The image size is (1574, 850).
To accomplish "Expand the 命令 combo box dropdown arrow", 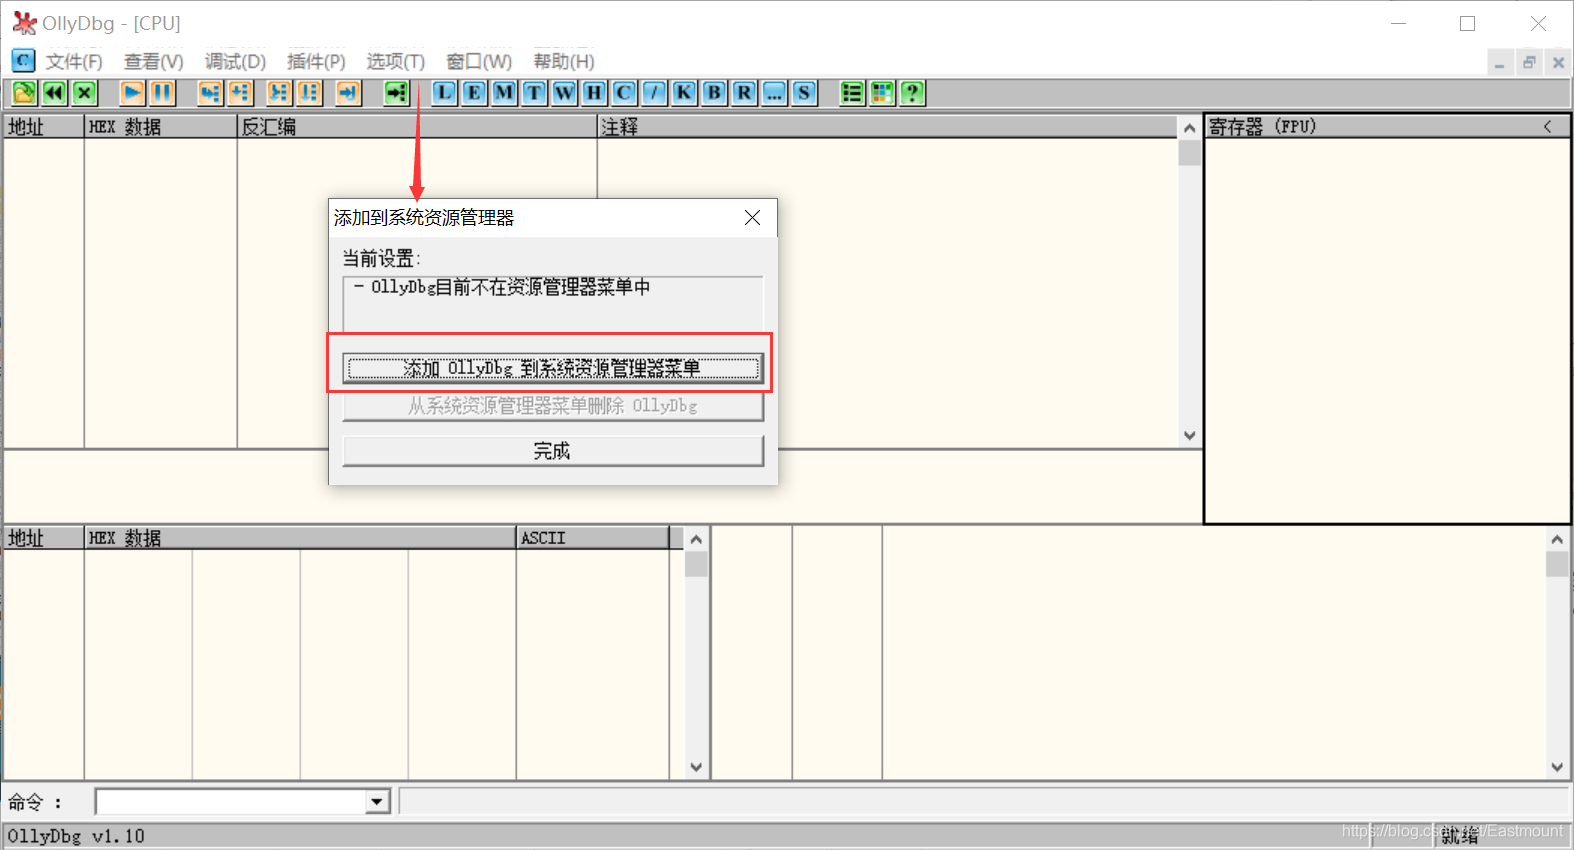I will [x=377, y=802].
